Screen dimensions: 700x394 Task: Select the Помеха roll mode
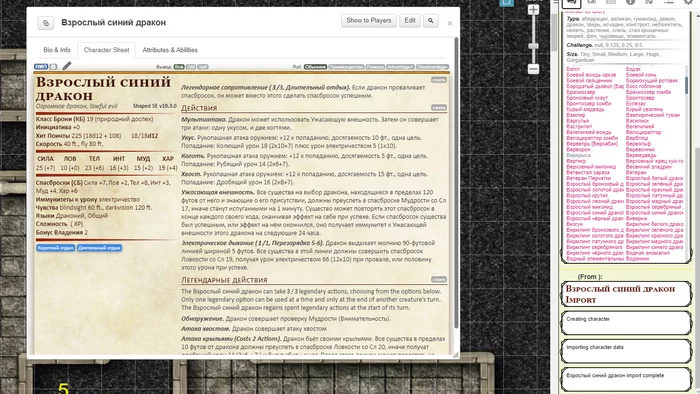pos(375,67)
